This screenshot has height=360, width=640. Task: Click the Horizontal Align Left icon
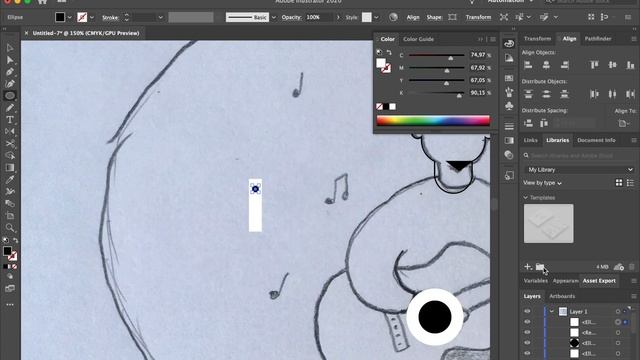pyautogui.click(x=528, y=64)
